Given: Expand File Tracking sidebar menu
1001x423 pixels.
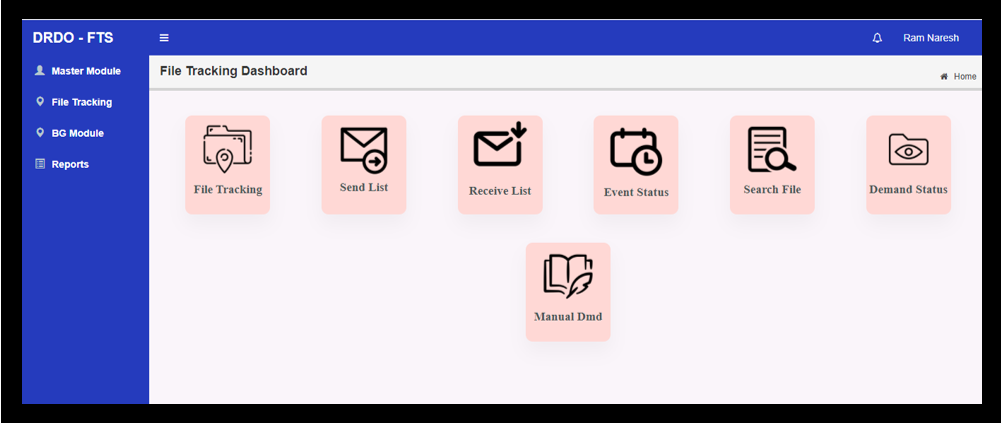Looking at the screenshot, I should 81,102.
